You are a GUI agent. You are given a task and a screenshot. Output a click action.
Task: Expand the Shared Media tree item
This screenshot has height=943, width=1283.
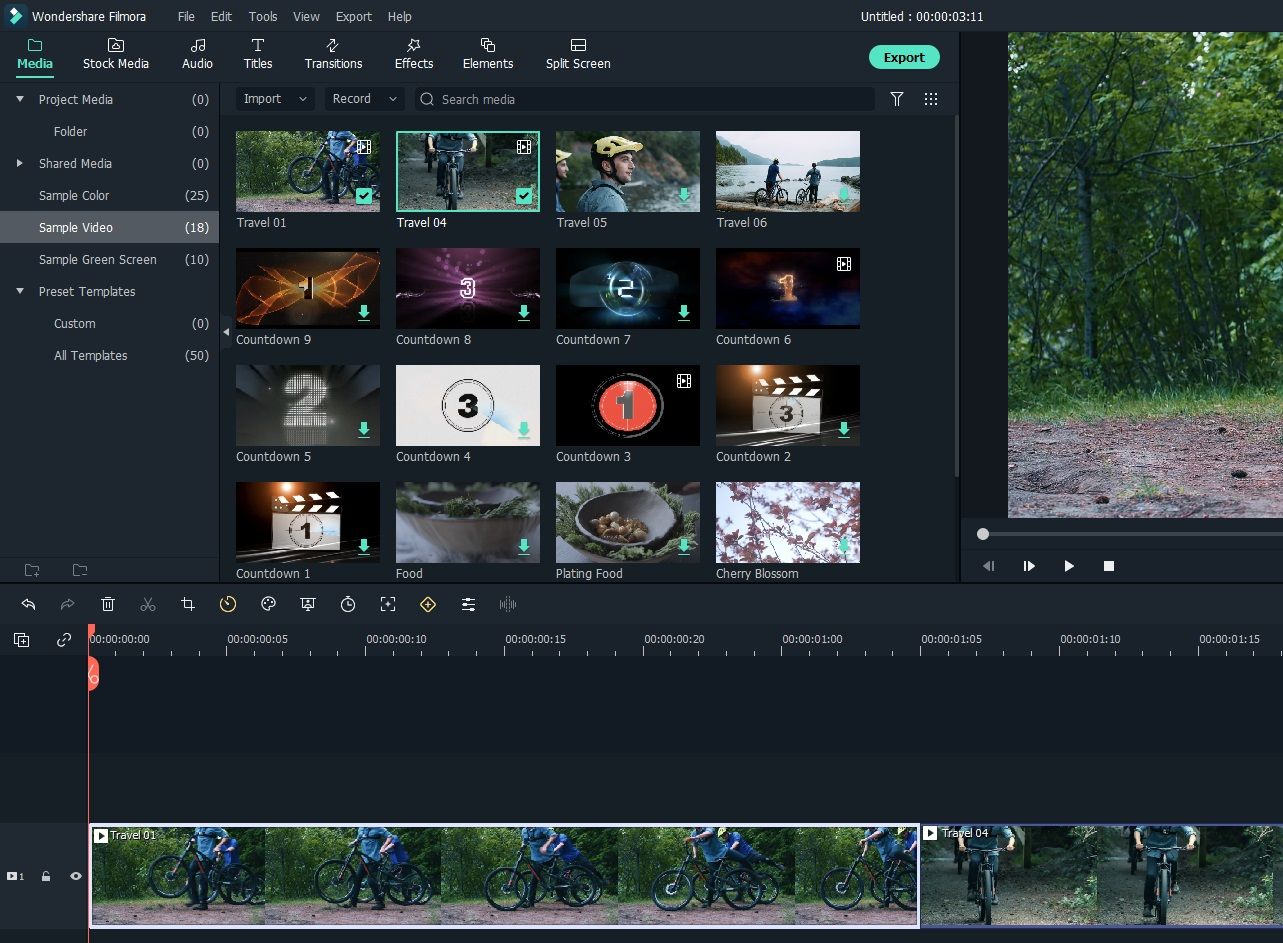coord(20,163)
